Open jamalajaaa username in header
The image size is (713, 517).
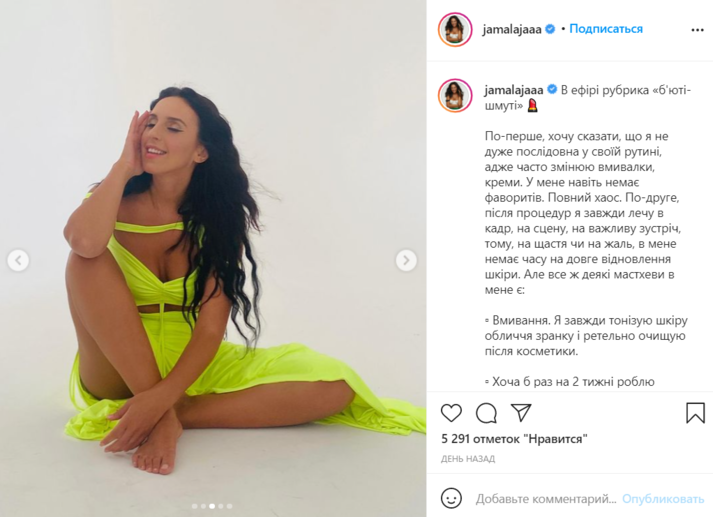coord(512,30)
